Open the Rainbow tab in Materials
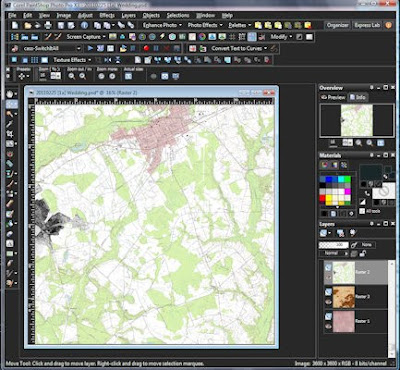The height and width of the screenshot is (370, 400). (334, 165)
